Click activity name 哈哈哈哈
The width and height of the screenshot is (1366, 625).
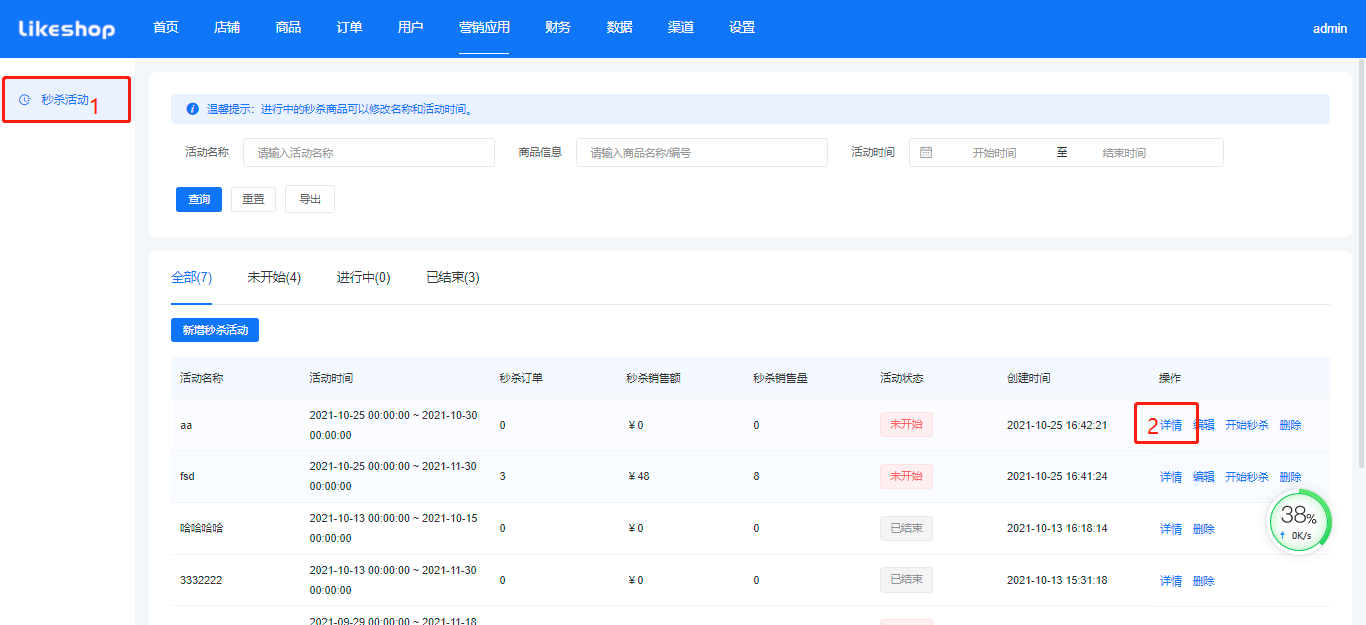pyautogui.click(x=202, y=528)
